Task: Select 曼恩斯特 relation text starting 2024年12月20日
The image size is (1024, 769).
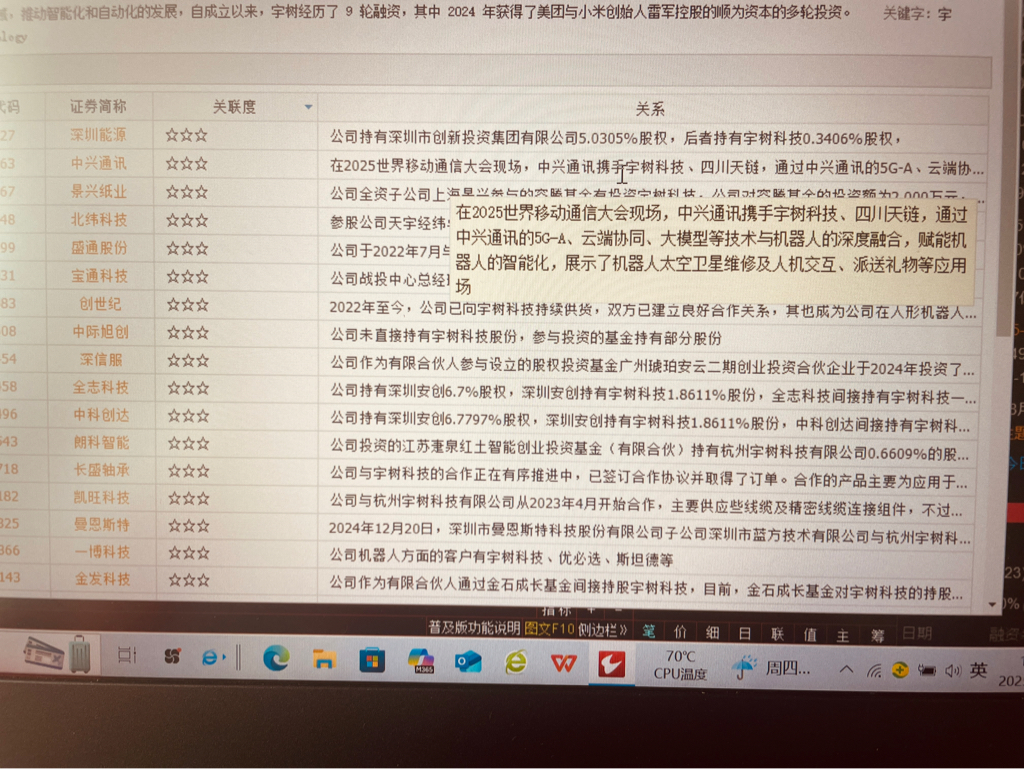Action: [649, 533]
